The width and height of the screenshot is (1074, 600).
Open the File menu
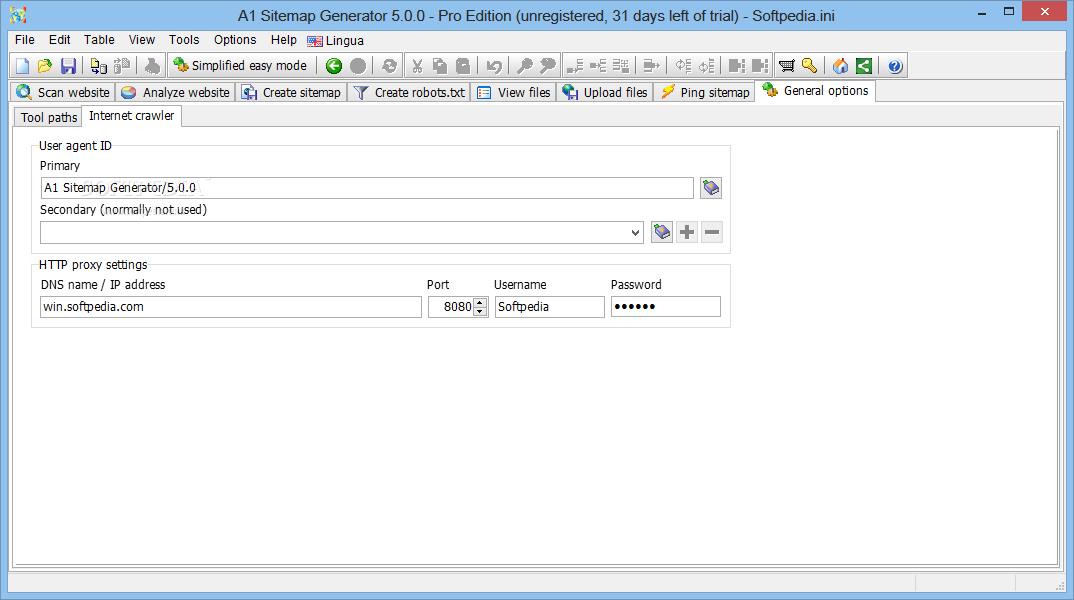pyautogui.click(x=25, y=40)
